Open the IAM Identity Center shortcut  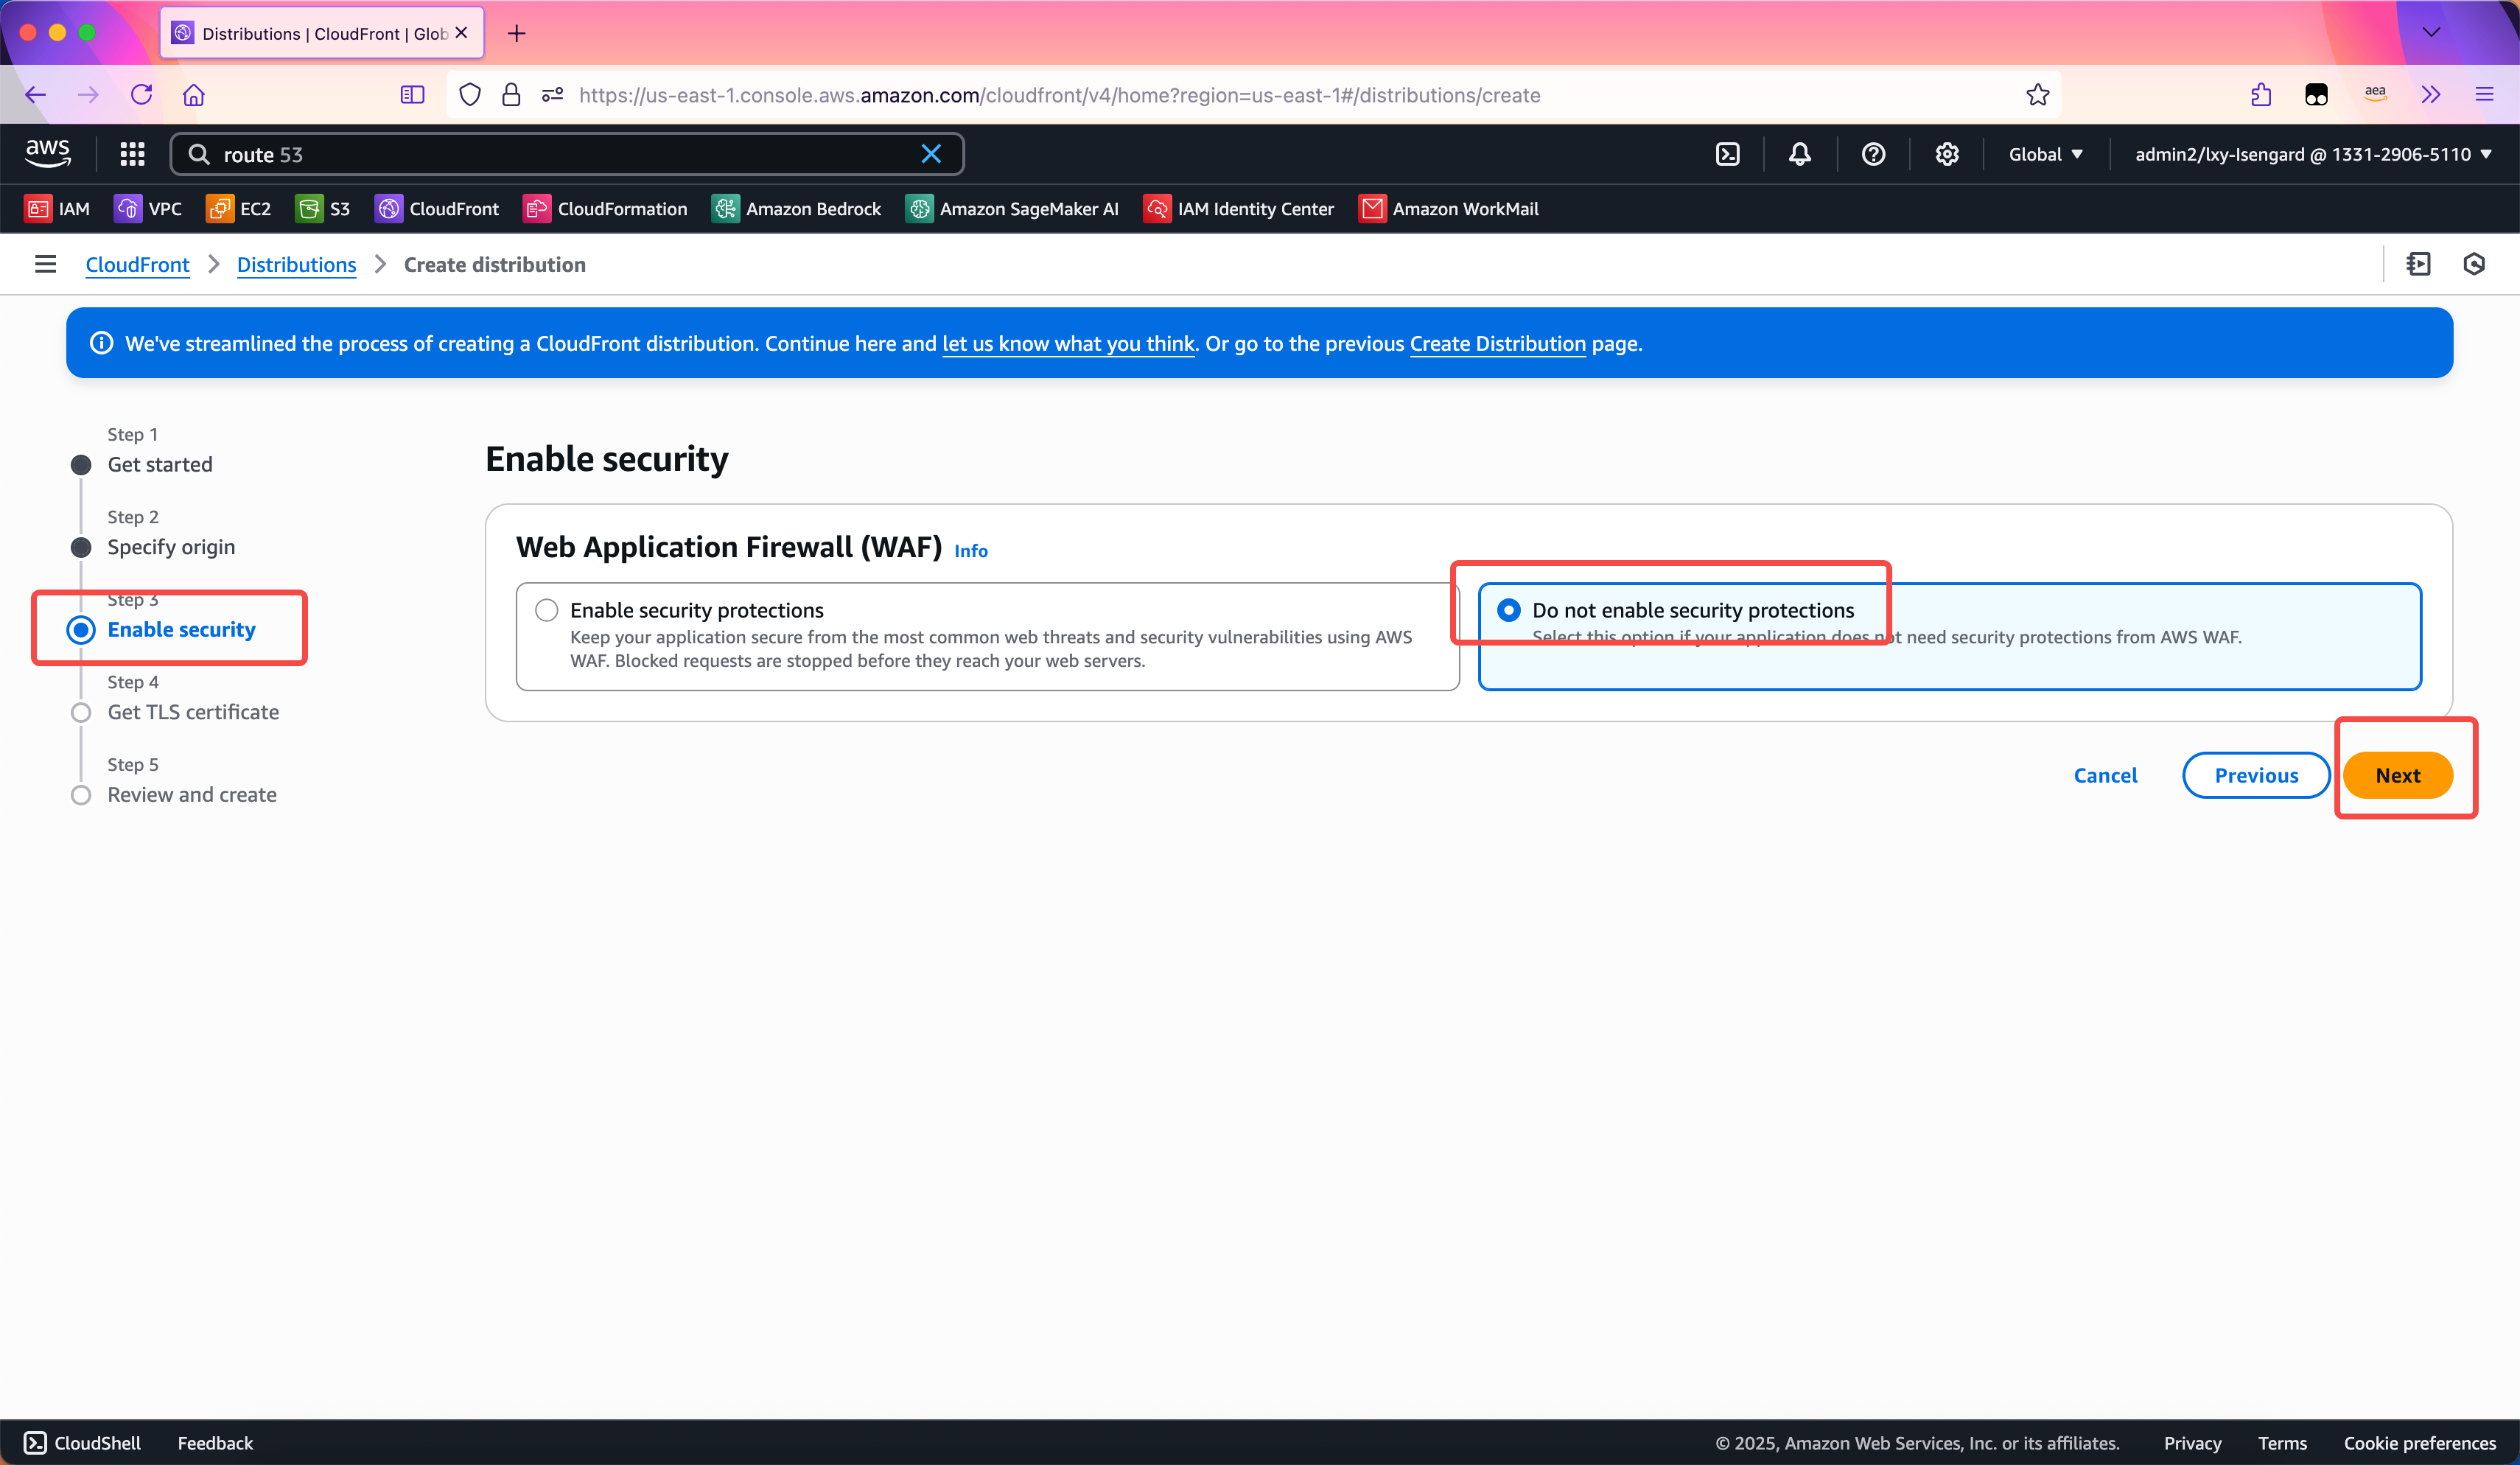[x=1238, y=209]
